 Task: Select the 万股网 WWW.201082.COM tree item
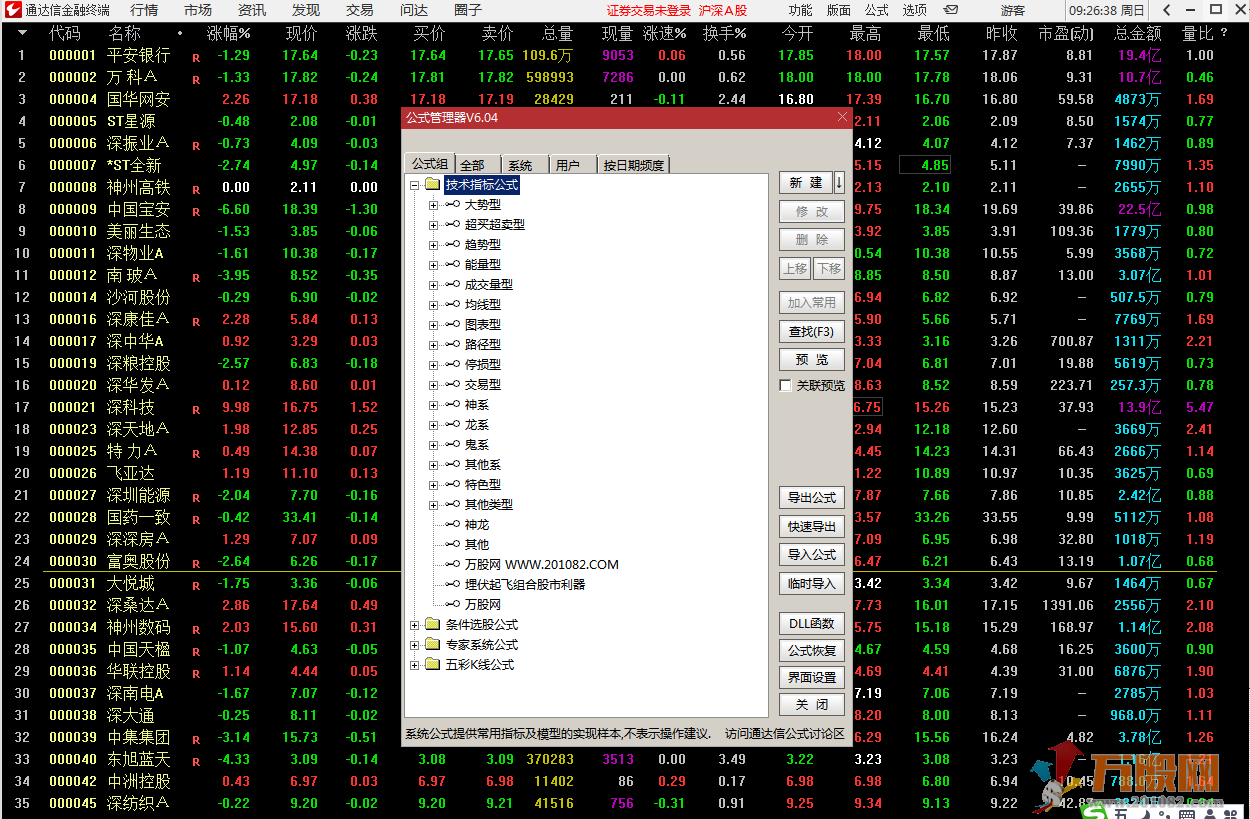[x=541, y=565]
